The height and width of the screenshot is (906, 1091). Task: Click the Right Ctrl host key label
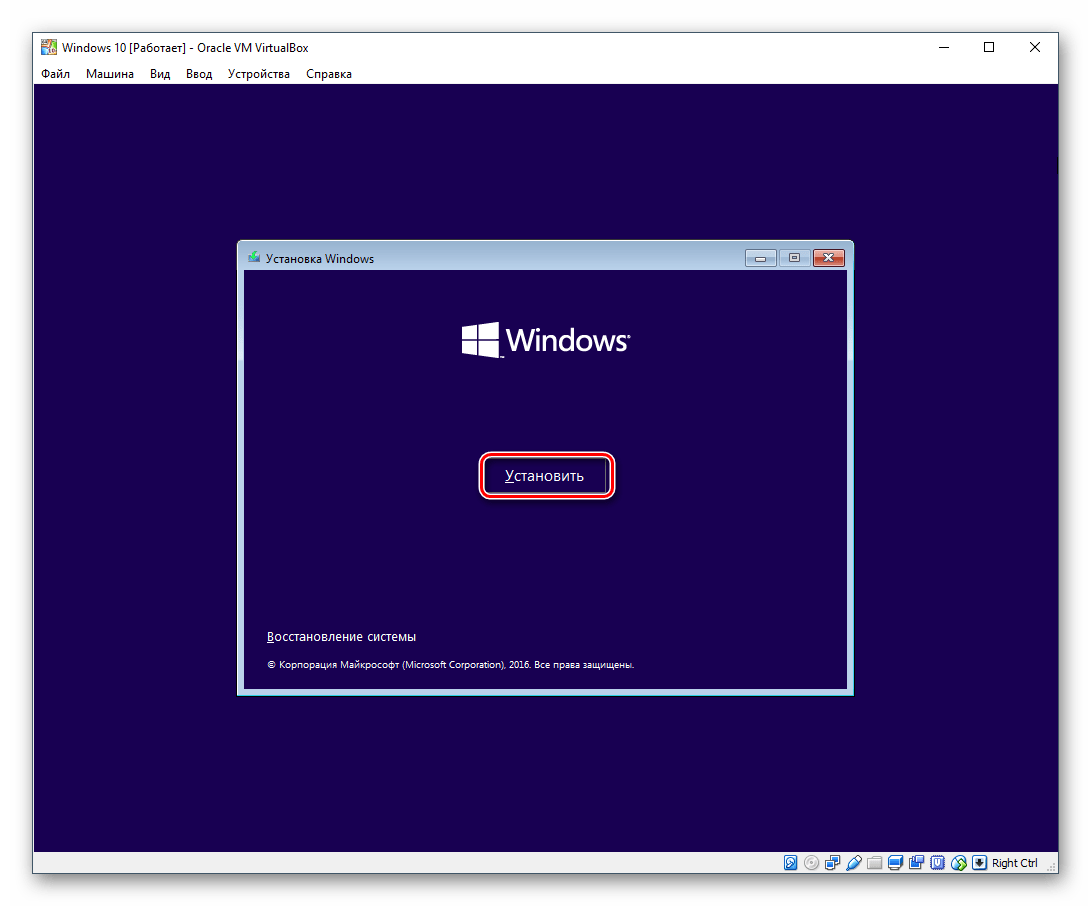(1014, 863)
